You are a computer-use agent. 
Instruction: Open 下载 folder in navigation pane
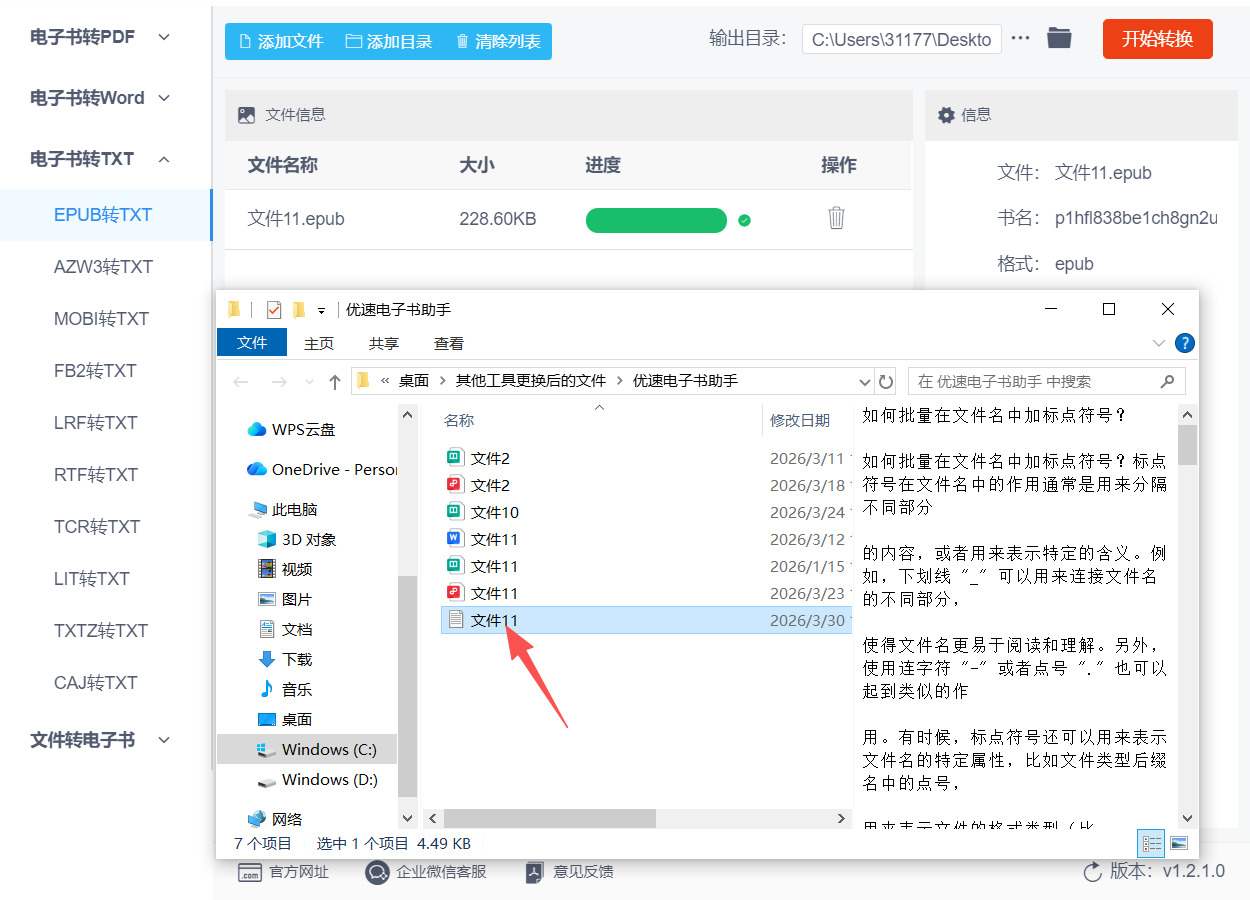coord(285,659)
